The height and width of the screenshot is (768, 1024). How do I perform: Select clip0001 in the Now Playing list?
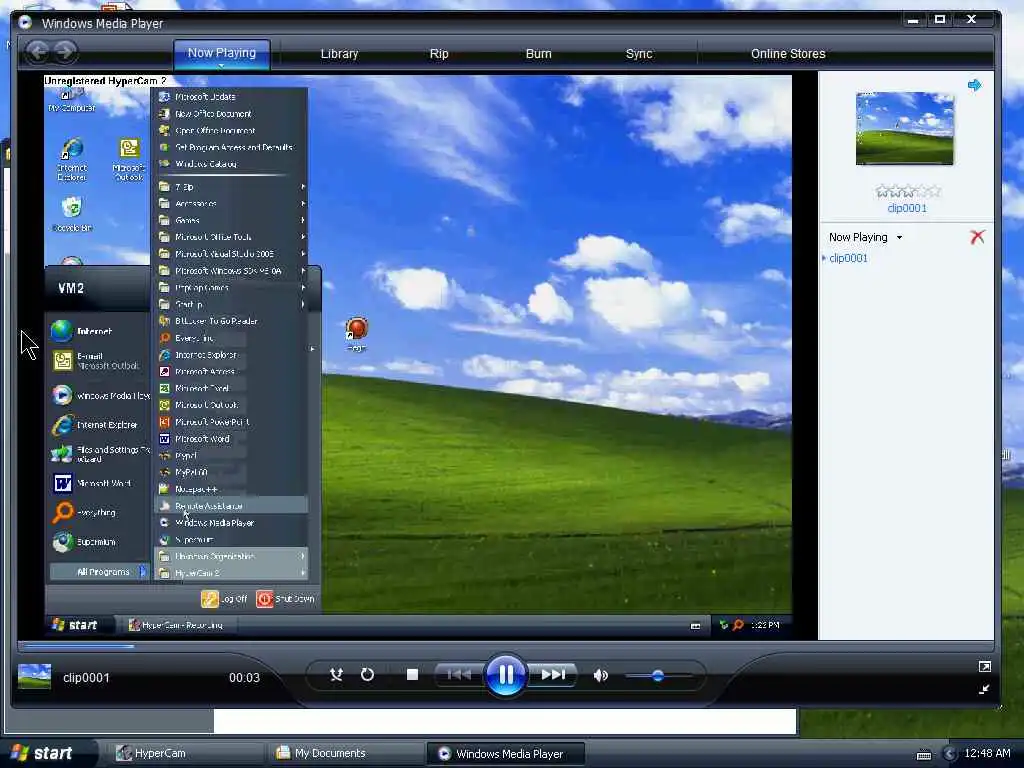(848, 258)
